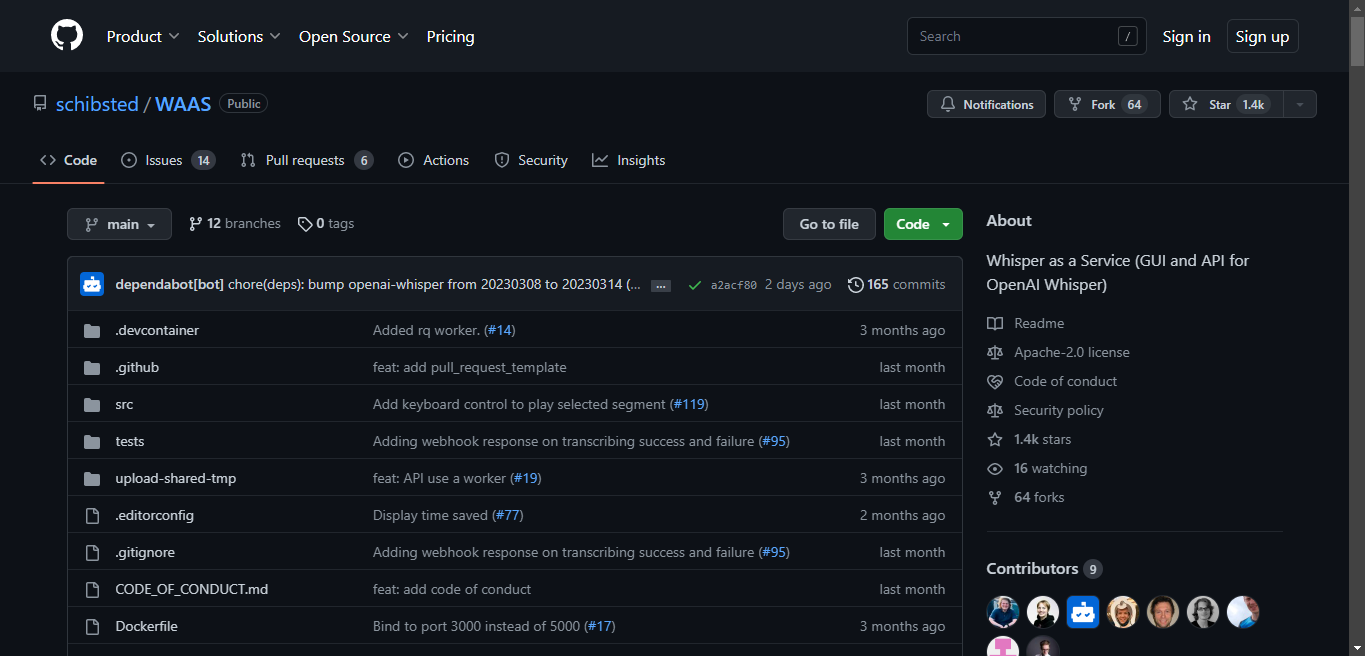Image resolution: width=1365 pixels, height=656 pixels.
Task: Go to the Pricing page
Action: 450,36
